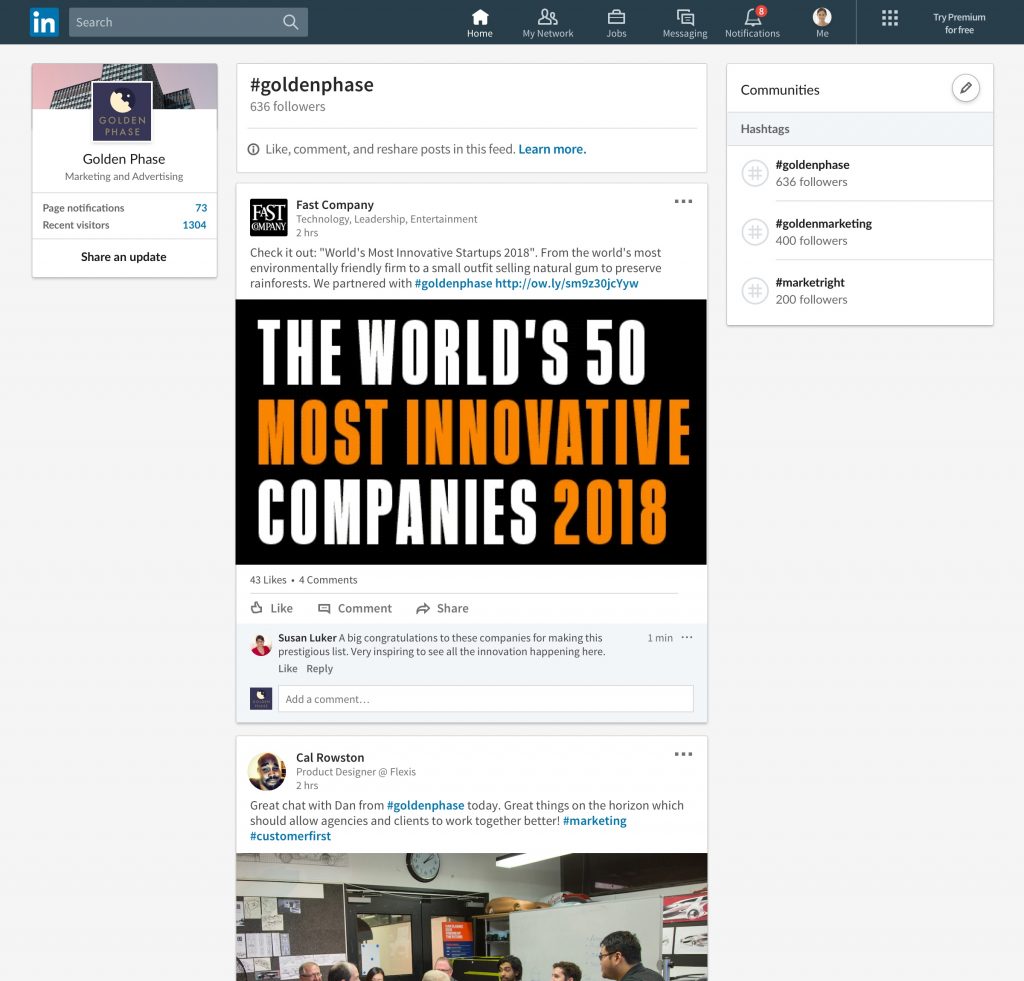Go to My Network
1024x981 pixels.
(x=548, y=22)
